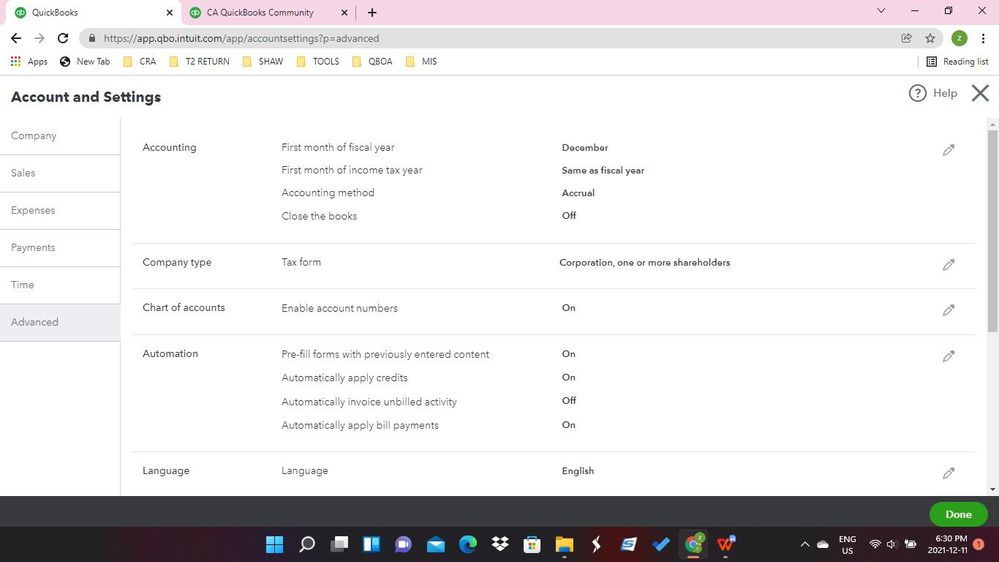Click the green Done button

(958, 514)
